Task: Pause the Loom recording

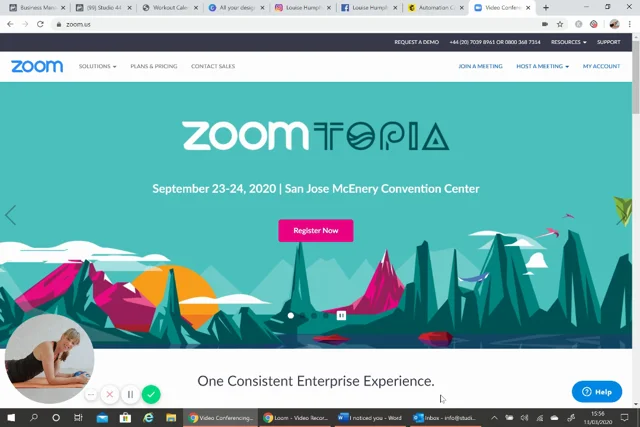Action: click(130, 394)
